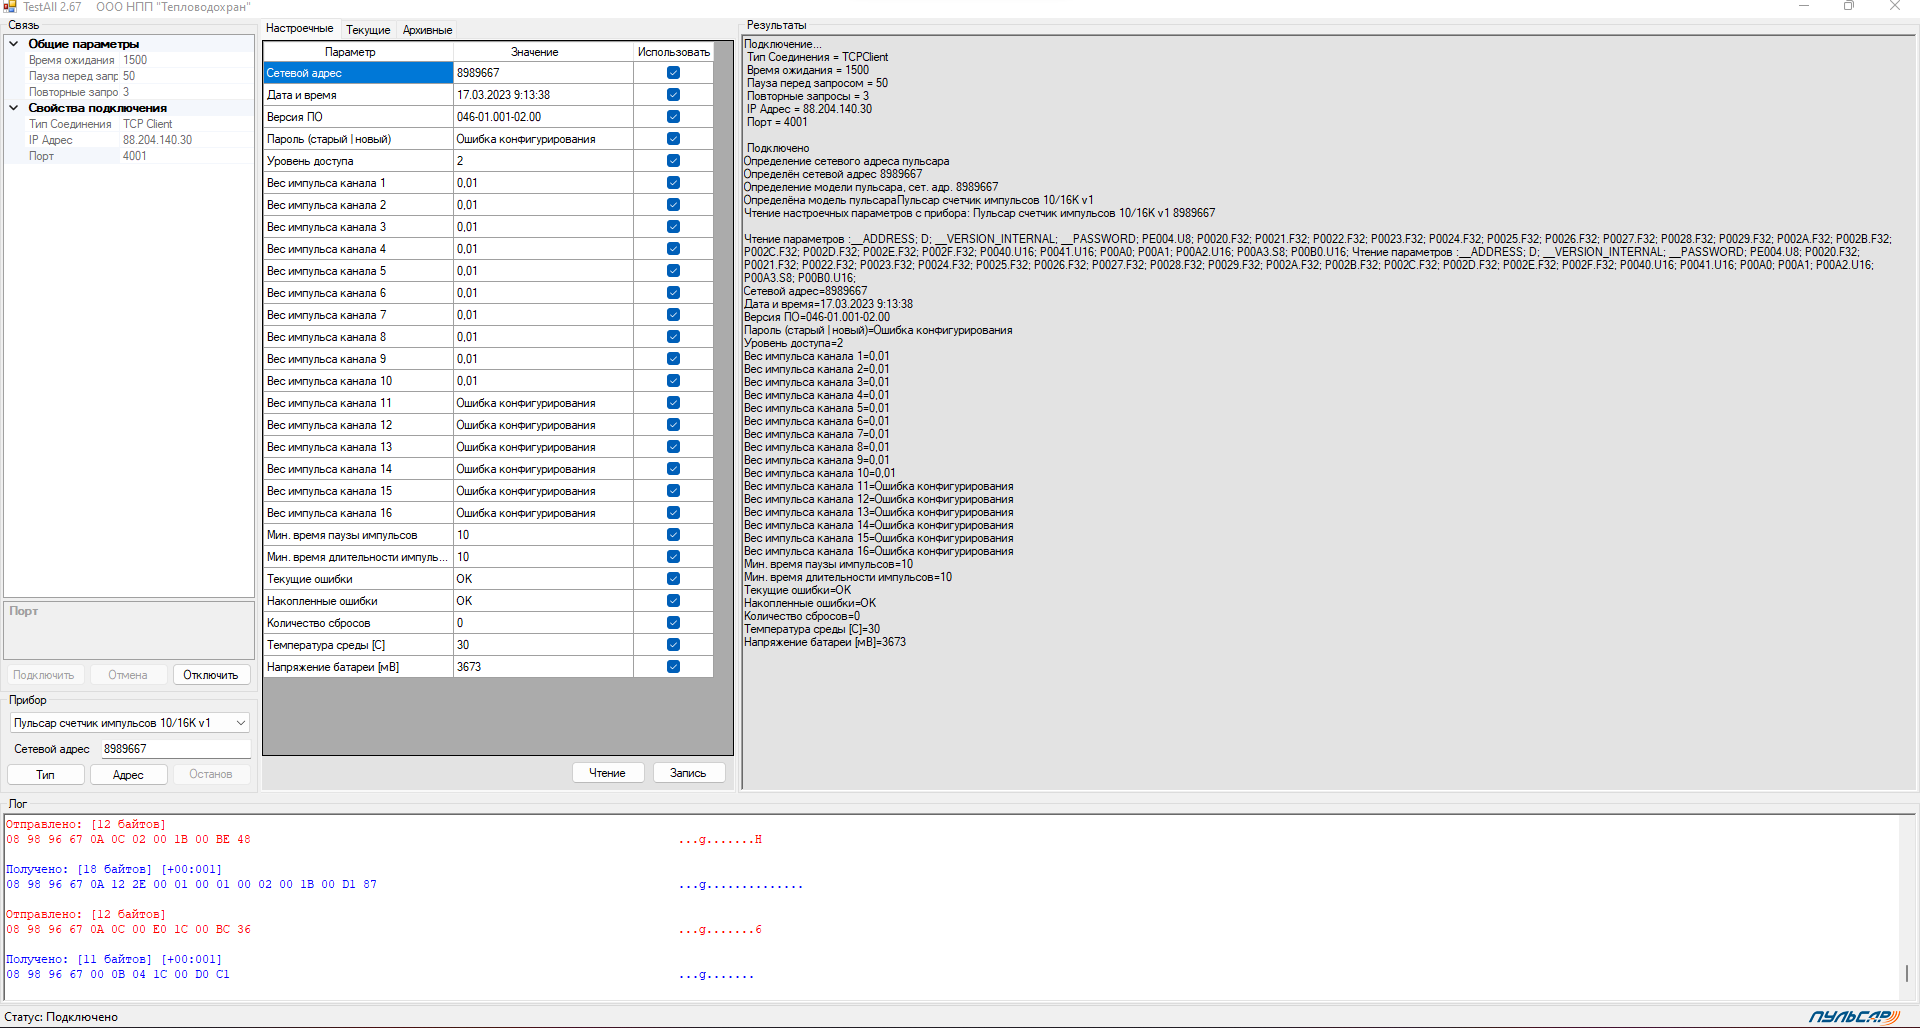Viewport: 1920px width, 1028px height.
Task: Click the Получено: [18 байтов] log line
Action: coord(113,869)
